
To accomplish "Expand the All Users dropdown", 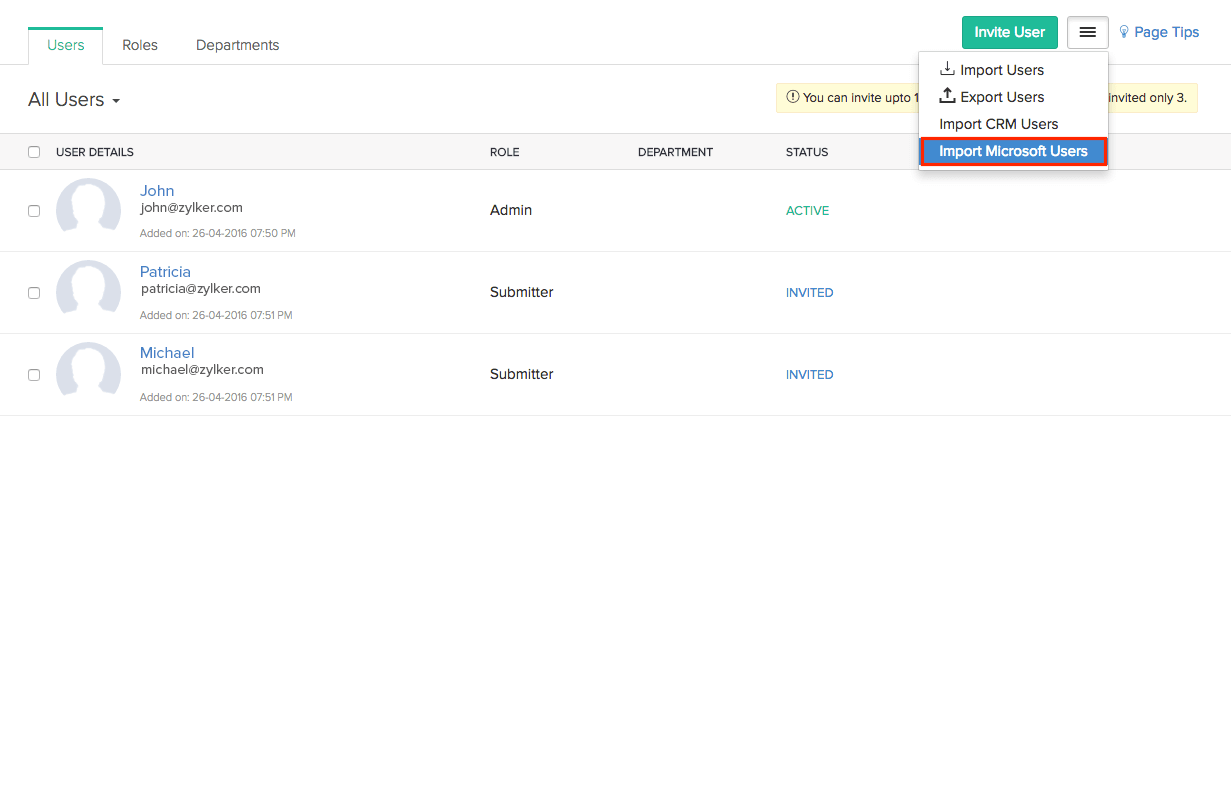I will pos(74,99).
